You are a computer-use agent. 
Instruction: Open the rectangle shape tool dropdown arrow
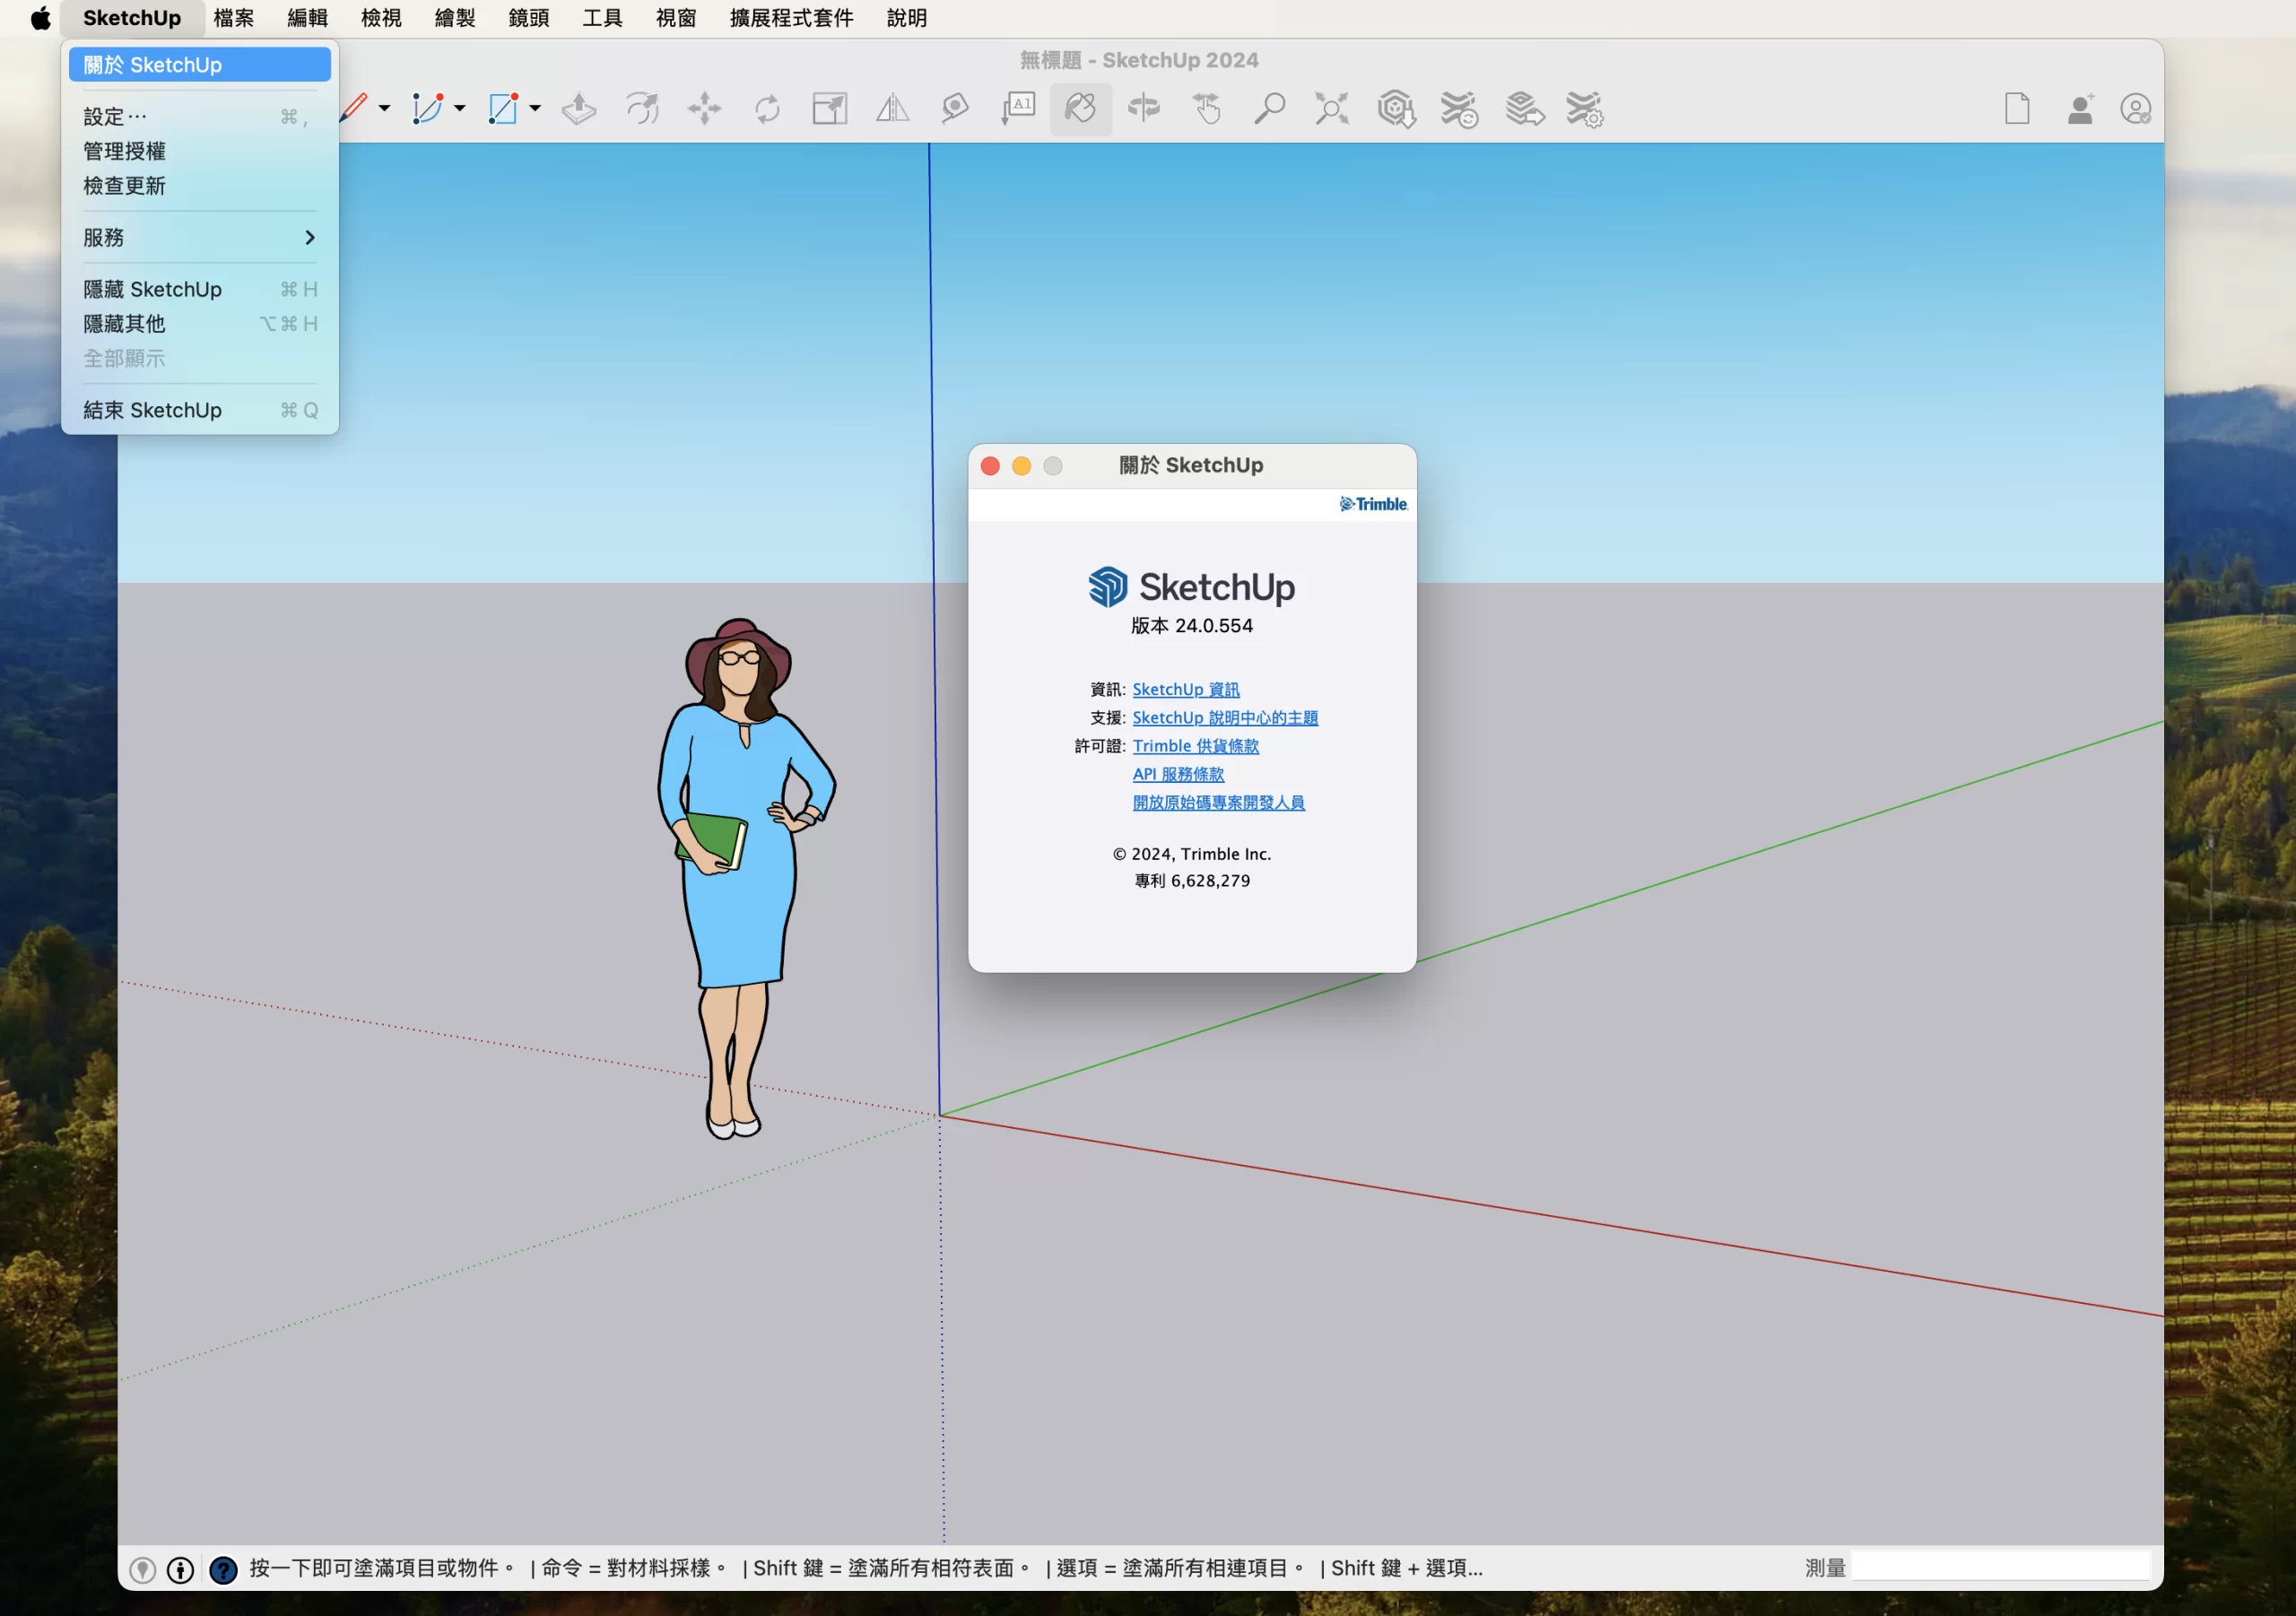535,108
